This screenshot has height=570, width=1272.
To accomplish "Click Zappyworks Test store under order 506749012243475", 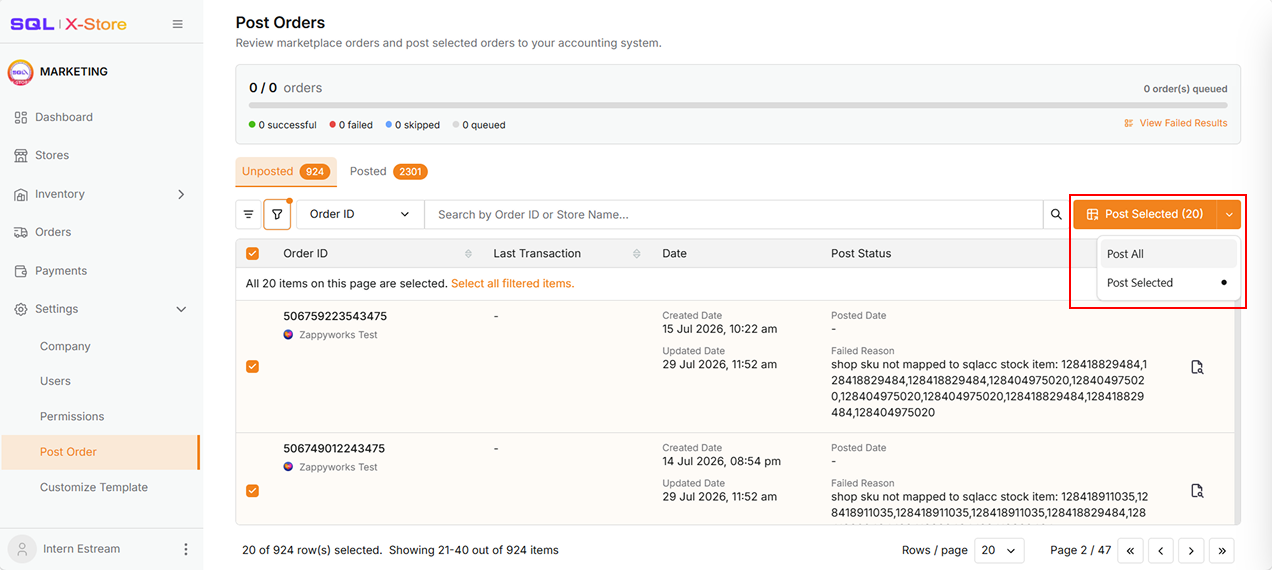I will (x=338, y=467).
